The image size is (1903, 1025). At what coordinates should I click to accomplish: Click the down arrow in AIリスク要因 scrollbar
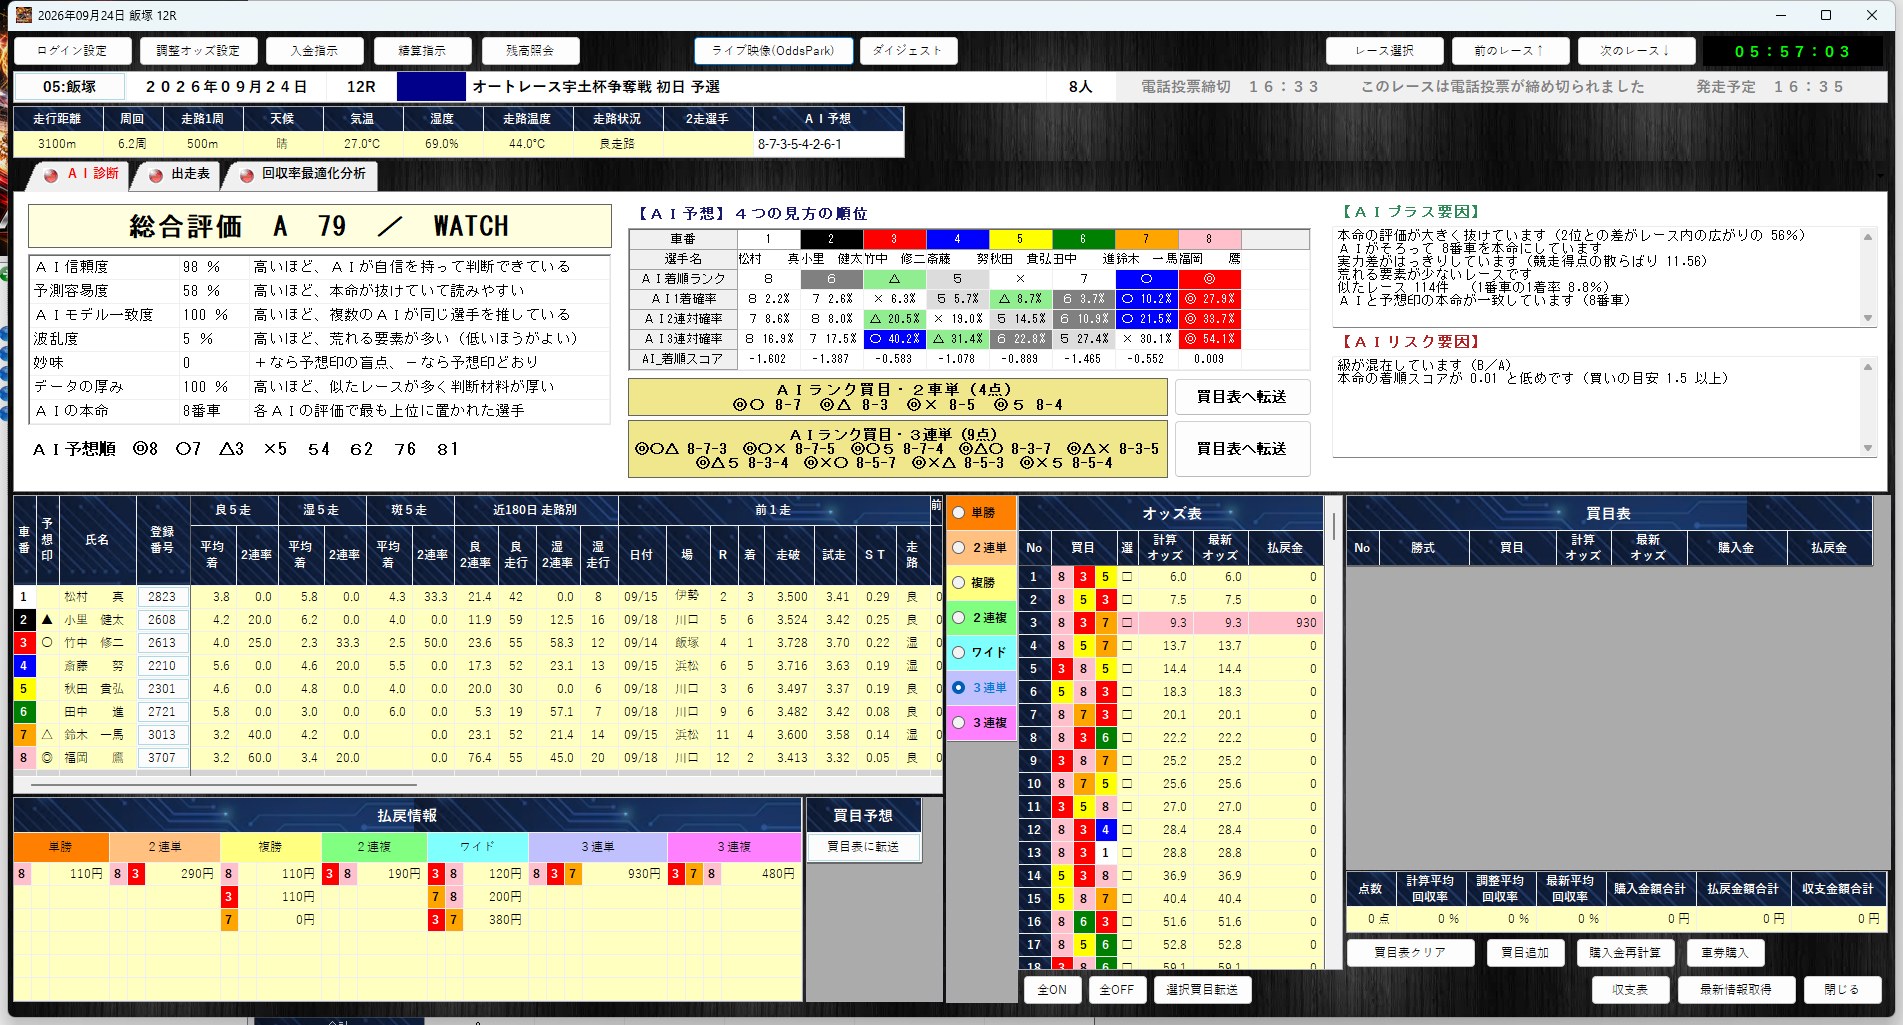[1867, 448]
